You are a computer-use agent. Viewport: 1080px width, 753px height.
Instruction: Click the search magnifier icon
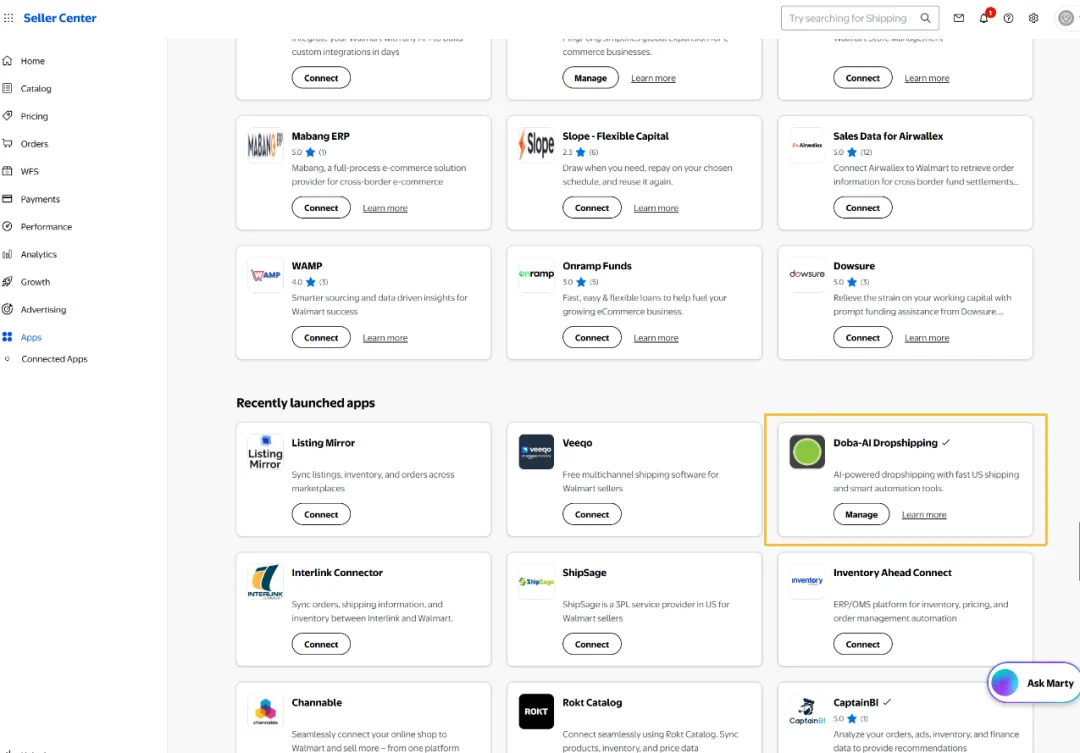pos(925,18)
